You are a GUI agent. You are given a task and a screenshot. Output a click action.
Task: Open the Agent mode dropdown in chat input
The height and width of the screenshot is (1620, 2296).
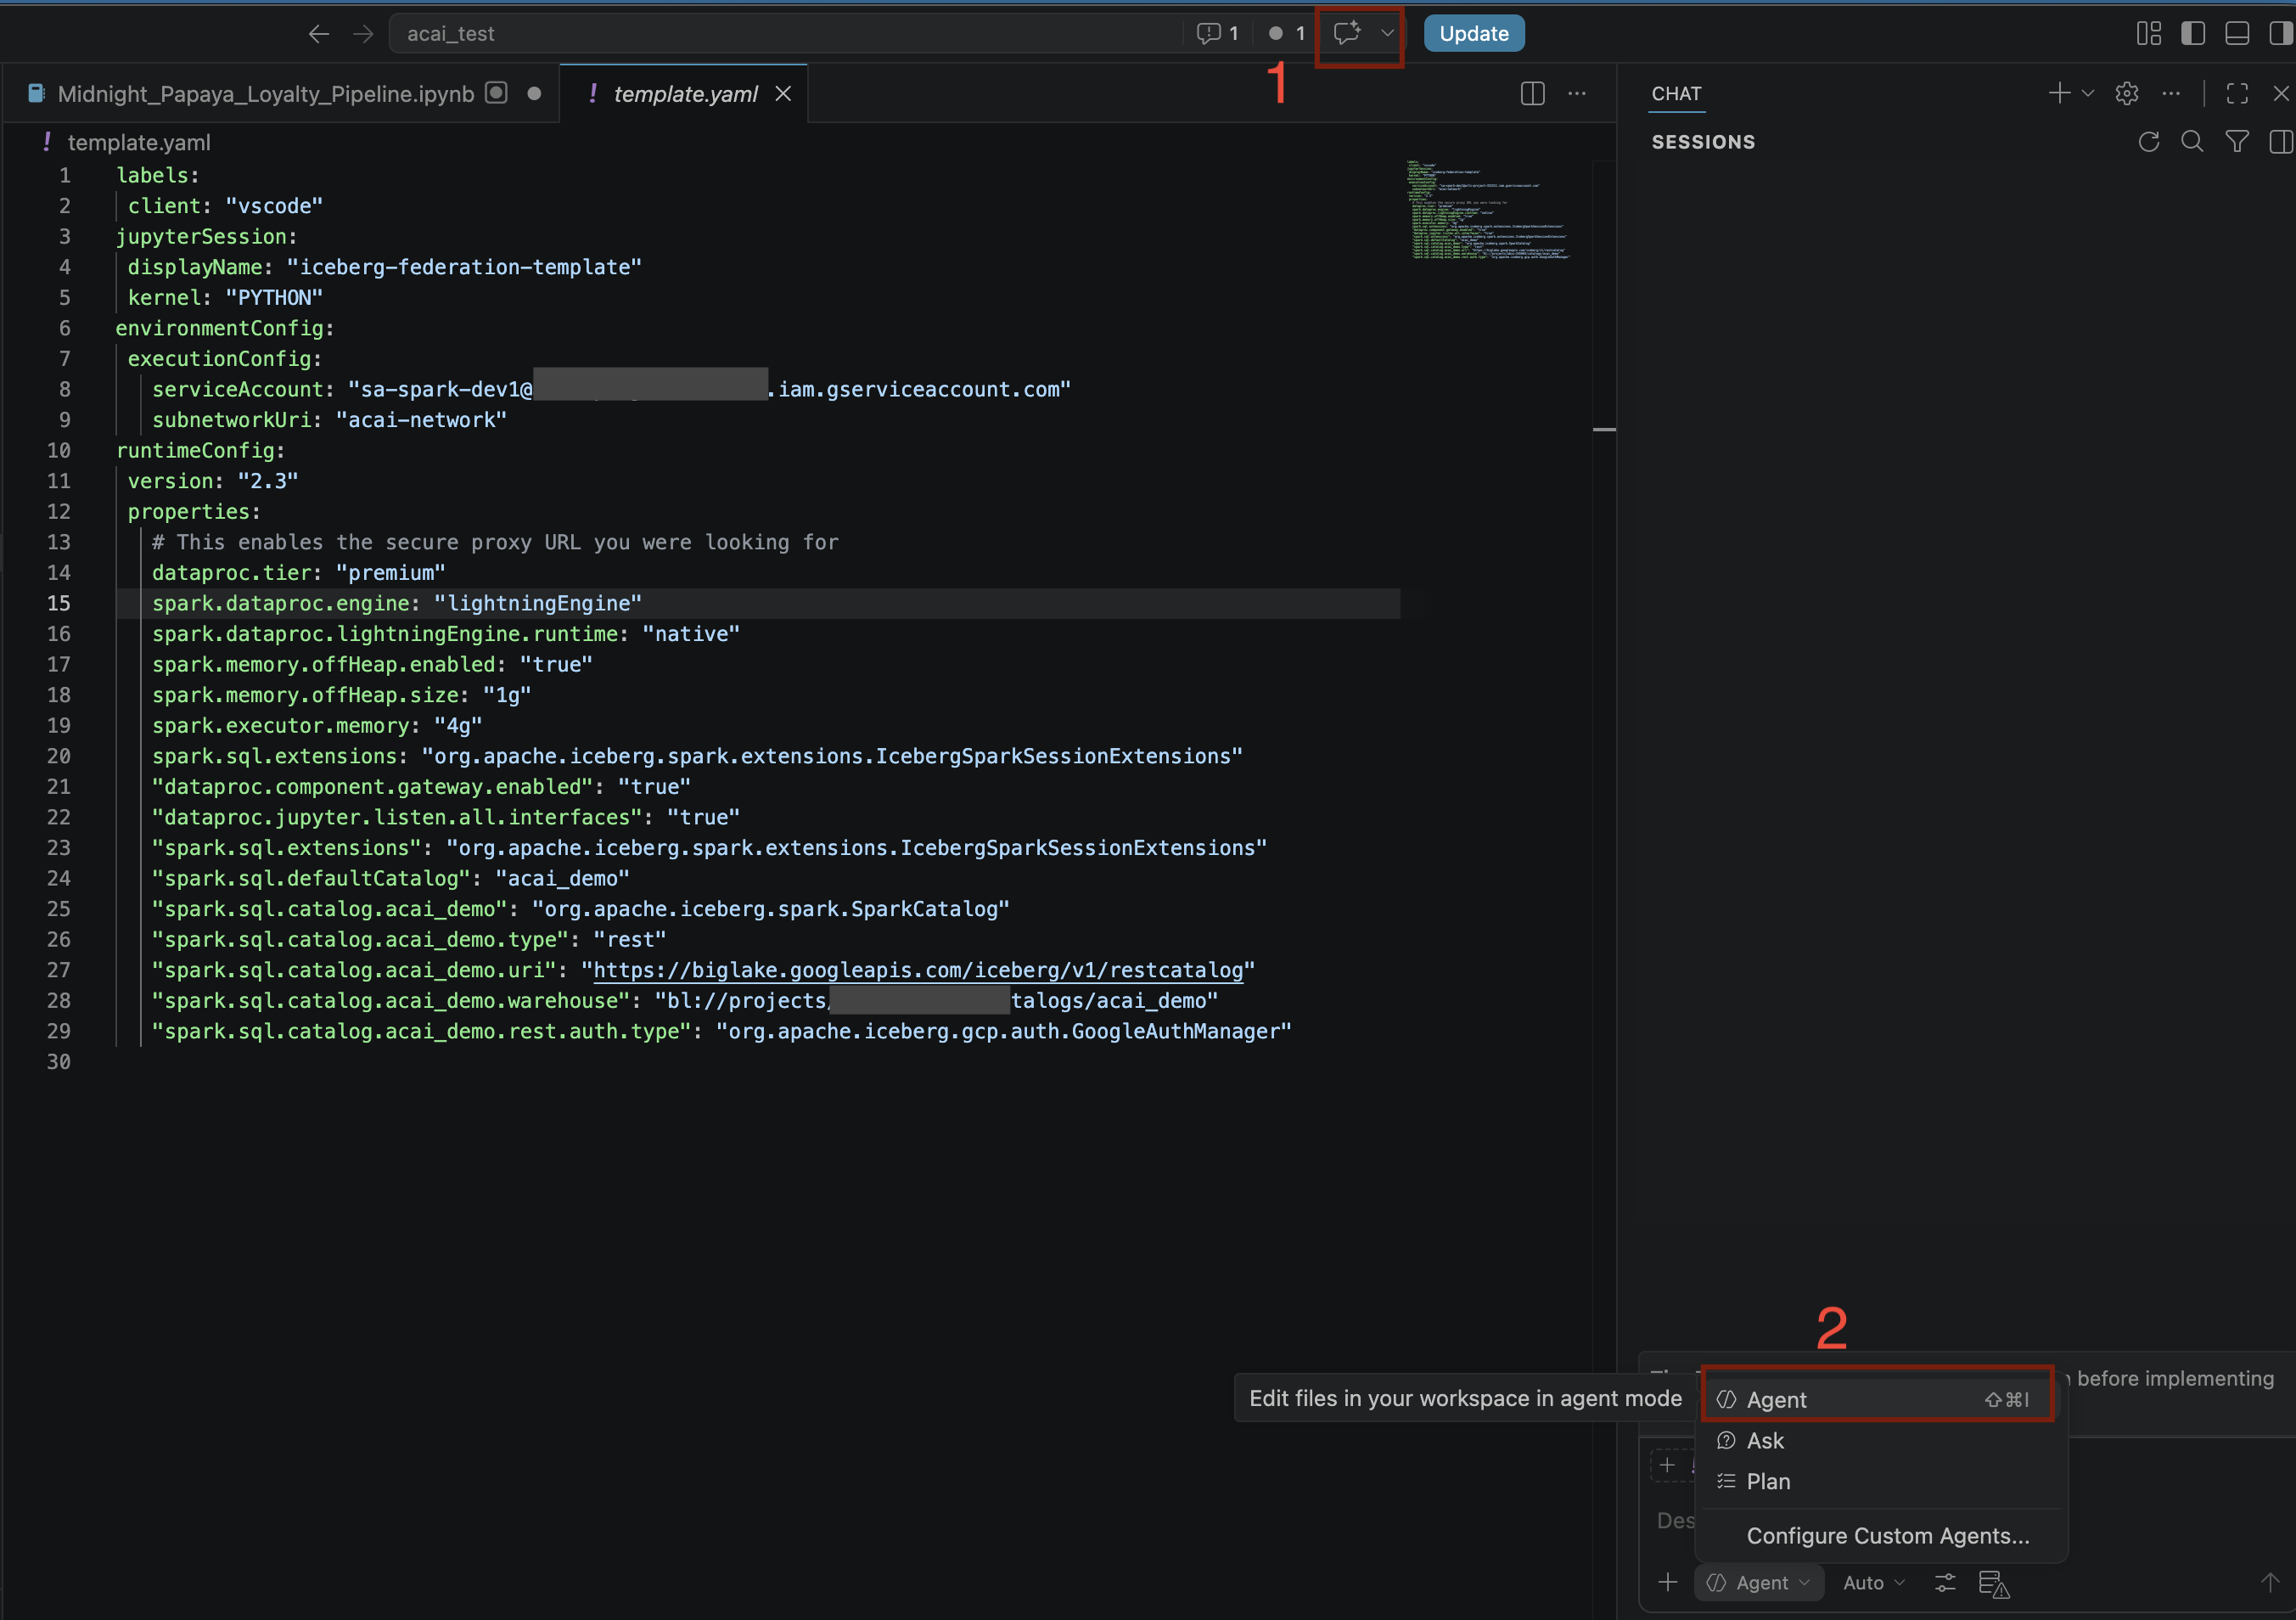pyautogui.click(x=1758, y=1583)
